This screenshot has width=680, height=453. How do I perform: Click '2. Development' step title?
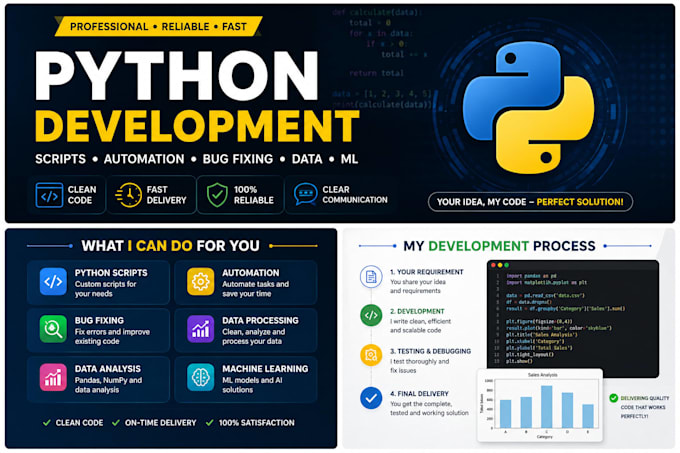coord(417,311)
